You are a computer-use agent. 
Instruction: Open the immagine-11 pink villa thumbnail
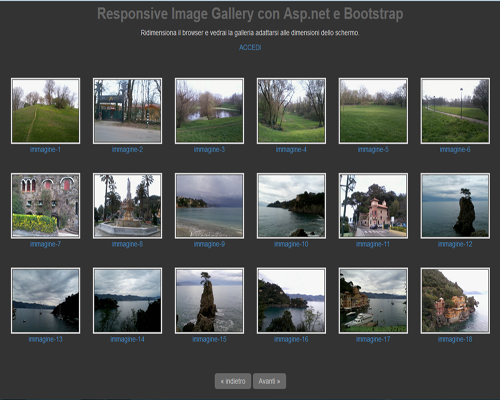(373, 206)
